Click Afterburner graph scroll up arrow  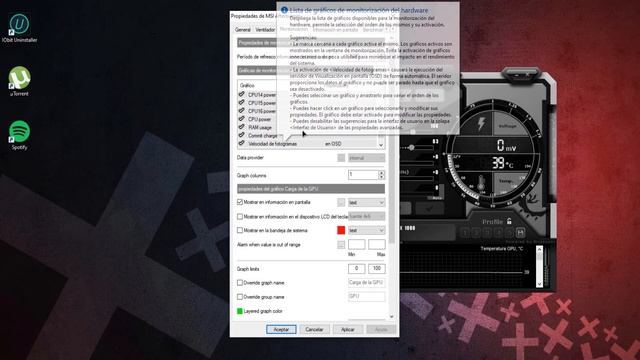[x=539, y=249]
